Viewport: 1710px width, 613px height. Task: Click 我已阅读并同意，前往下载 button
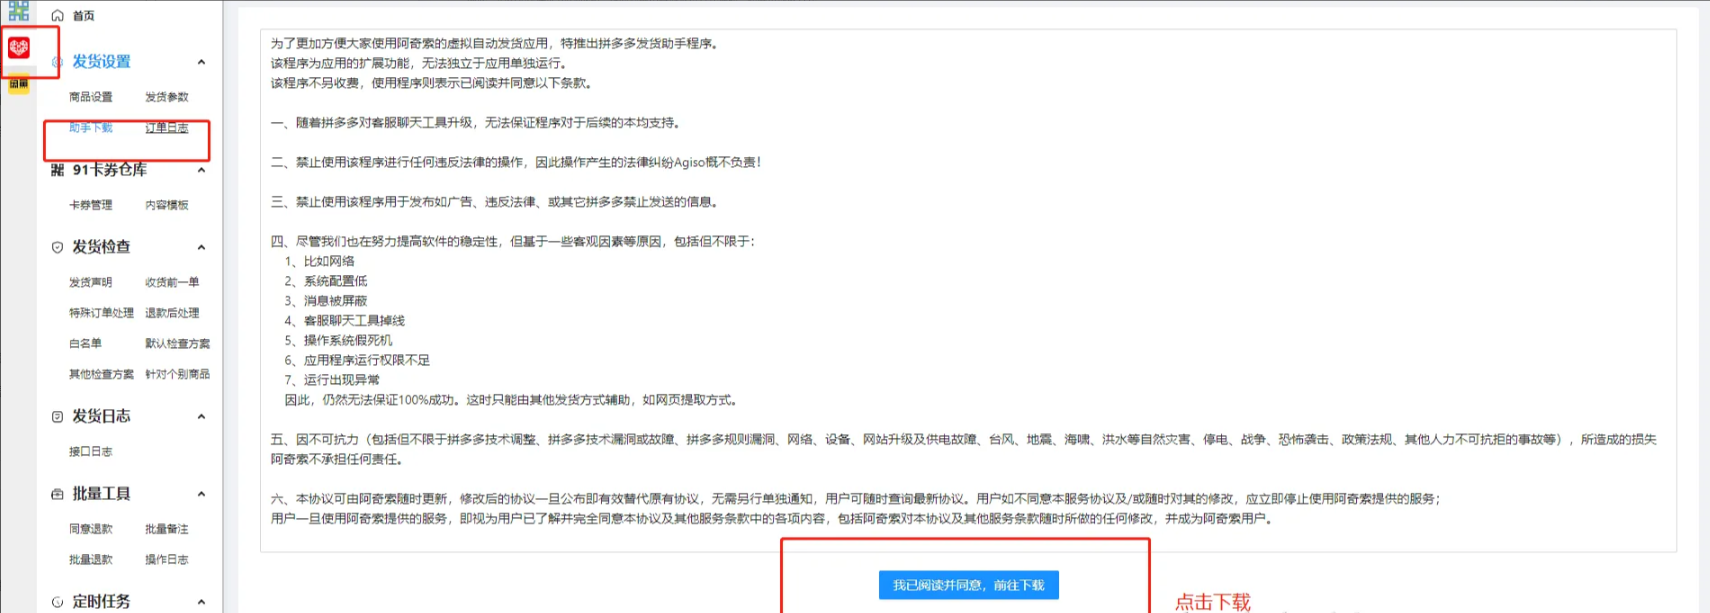968,585
